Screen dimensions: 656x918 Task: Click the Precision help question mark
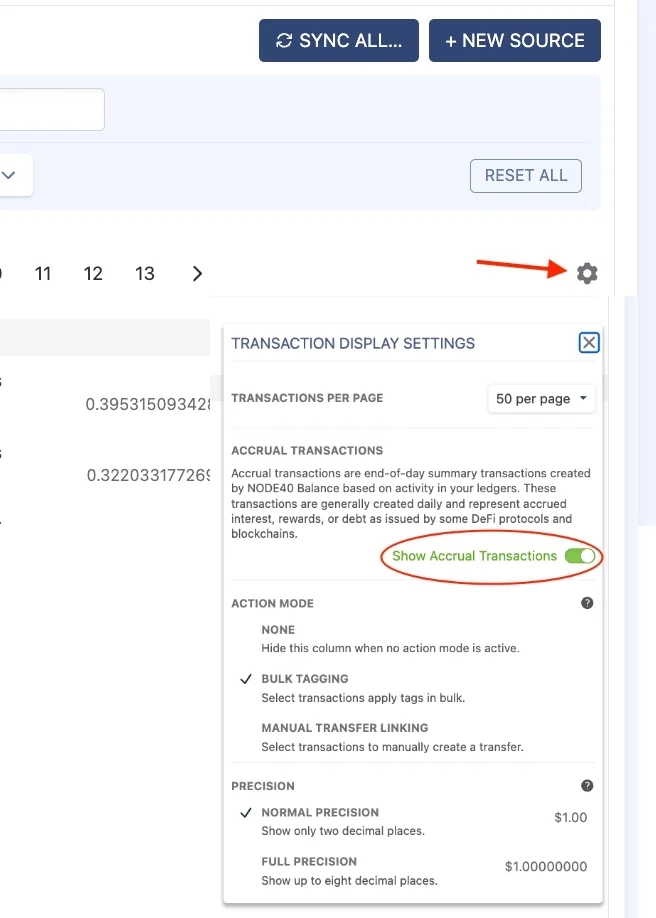coord(587,785)
